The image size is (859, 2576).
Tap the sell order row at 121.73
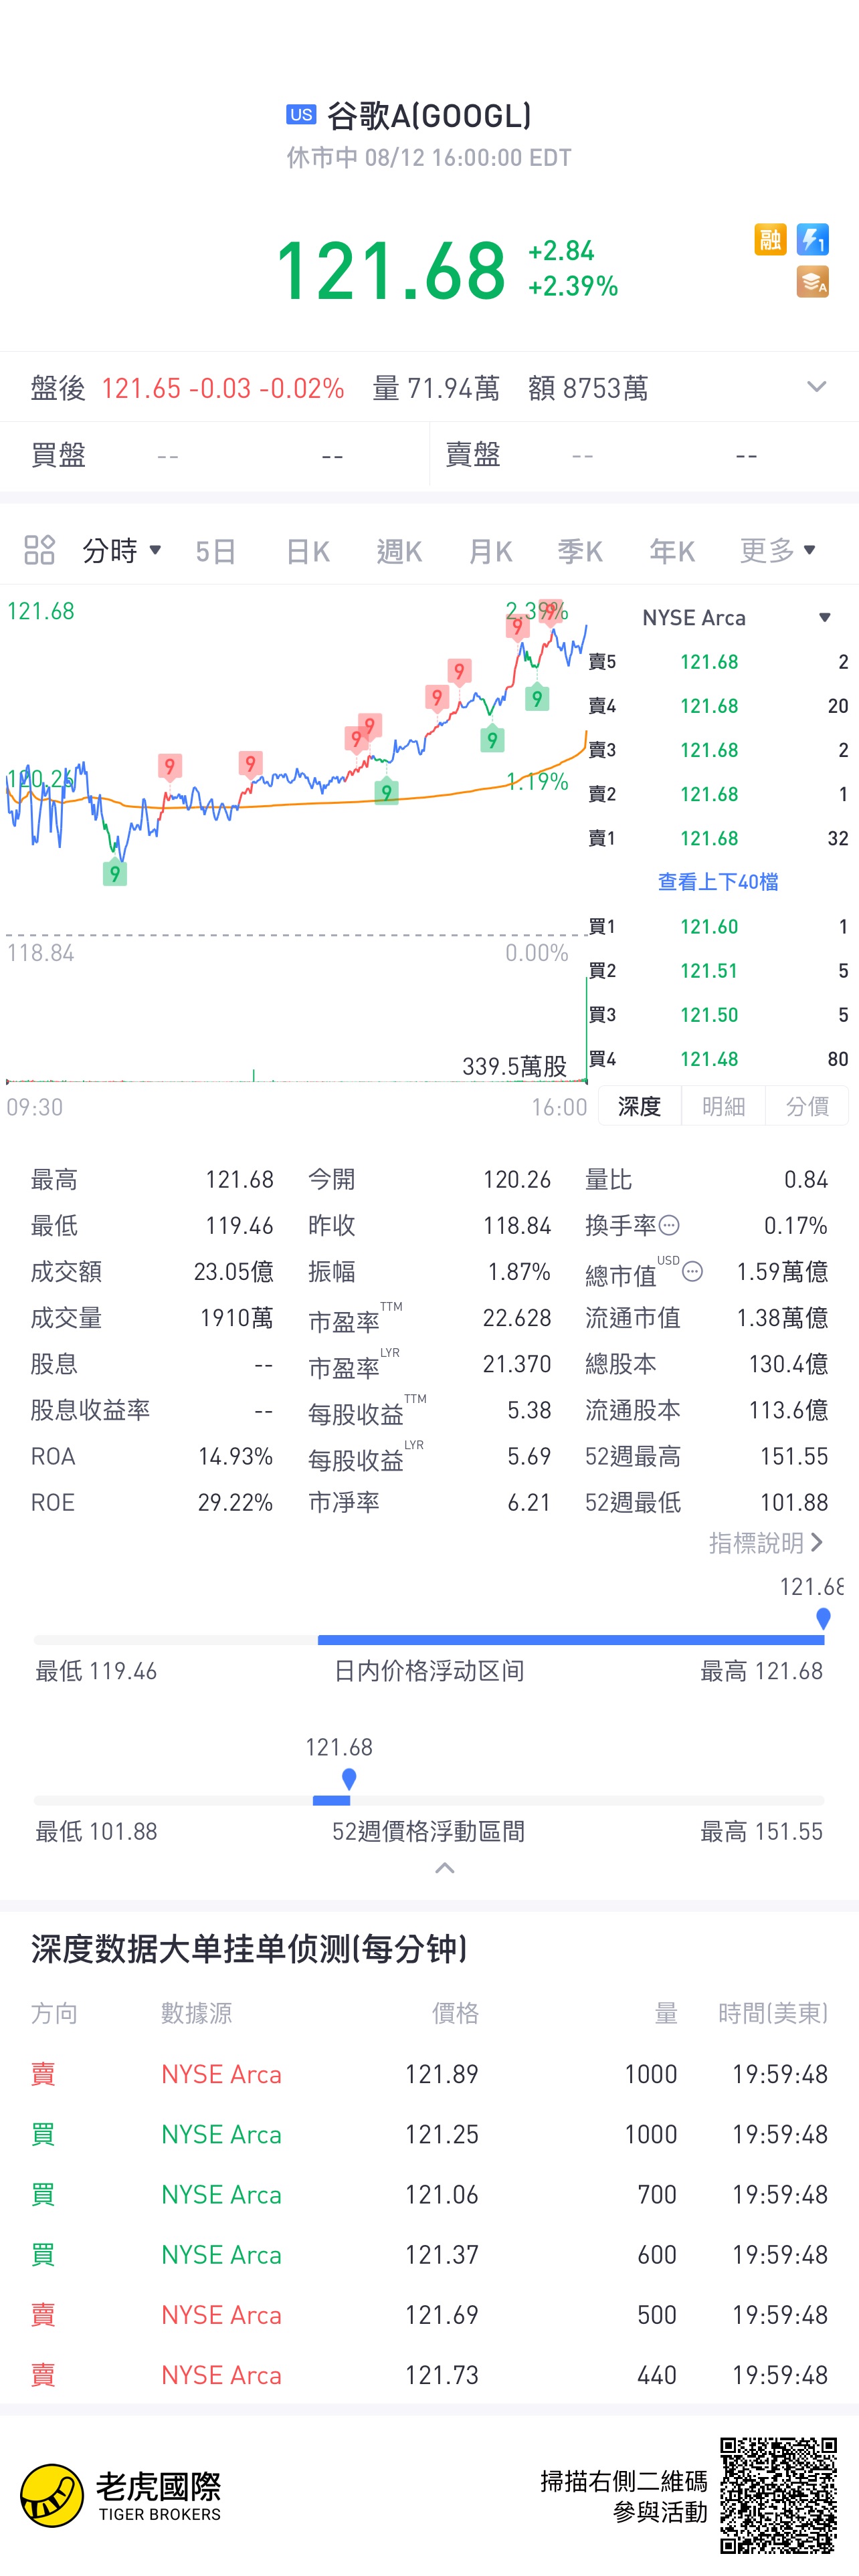(x=430, y=2375)
